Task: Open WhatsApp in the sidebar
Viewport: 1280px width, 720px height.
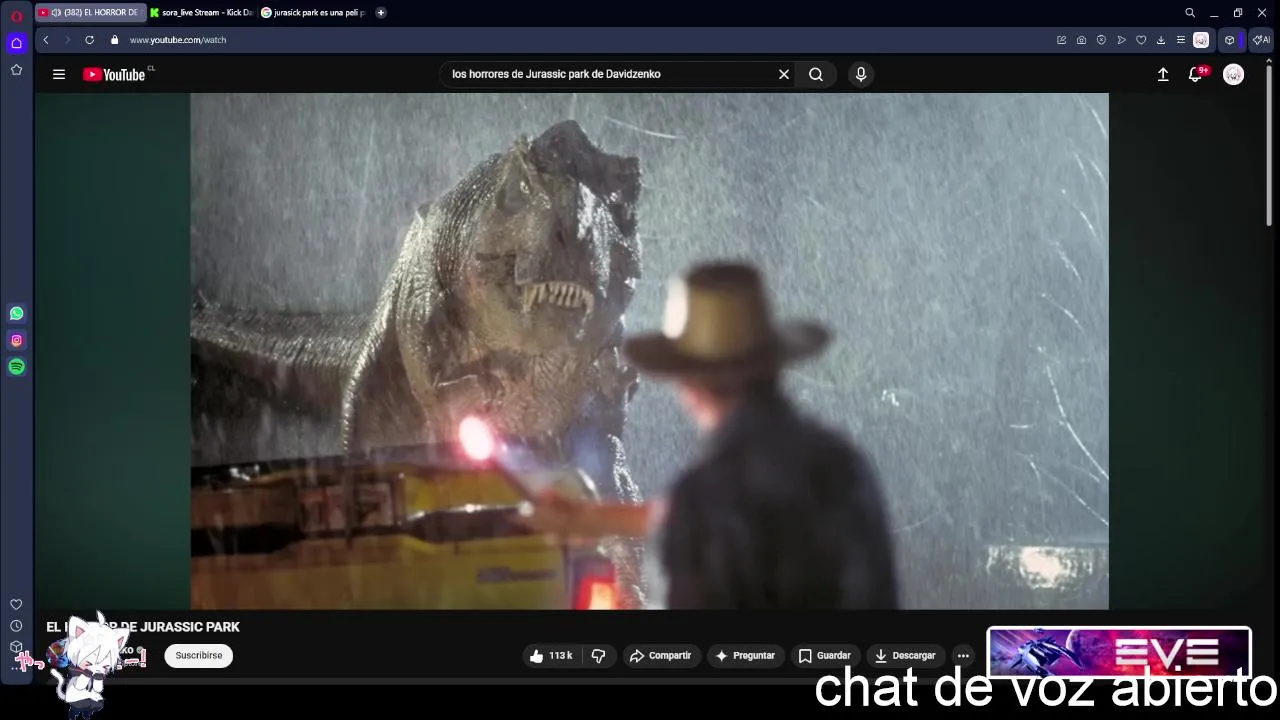Action: (x=16, y=313)
